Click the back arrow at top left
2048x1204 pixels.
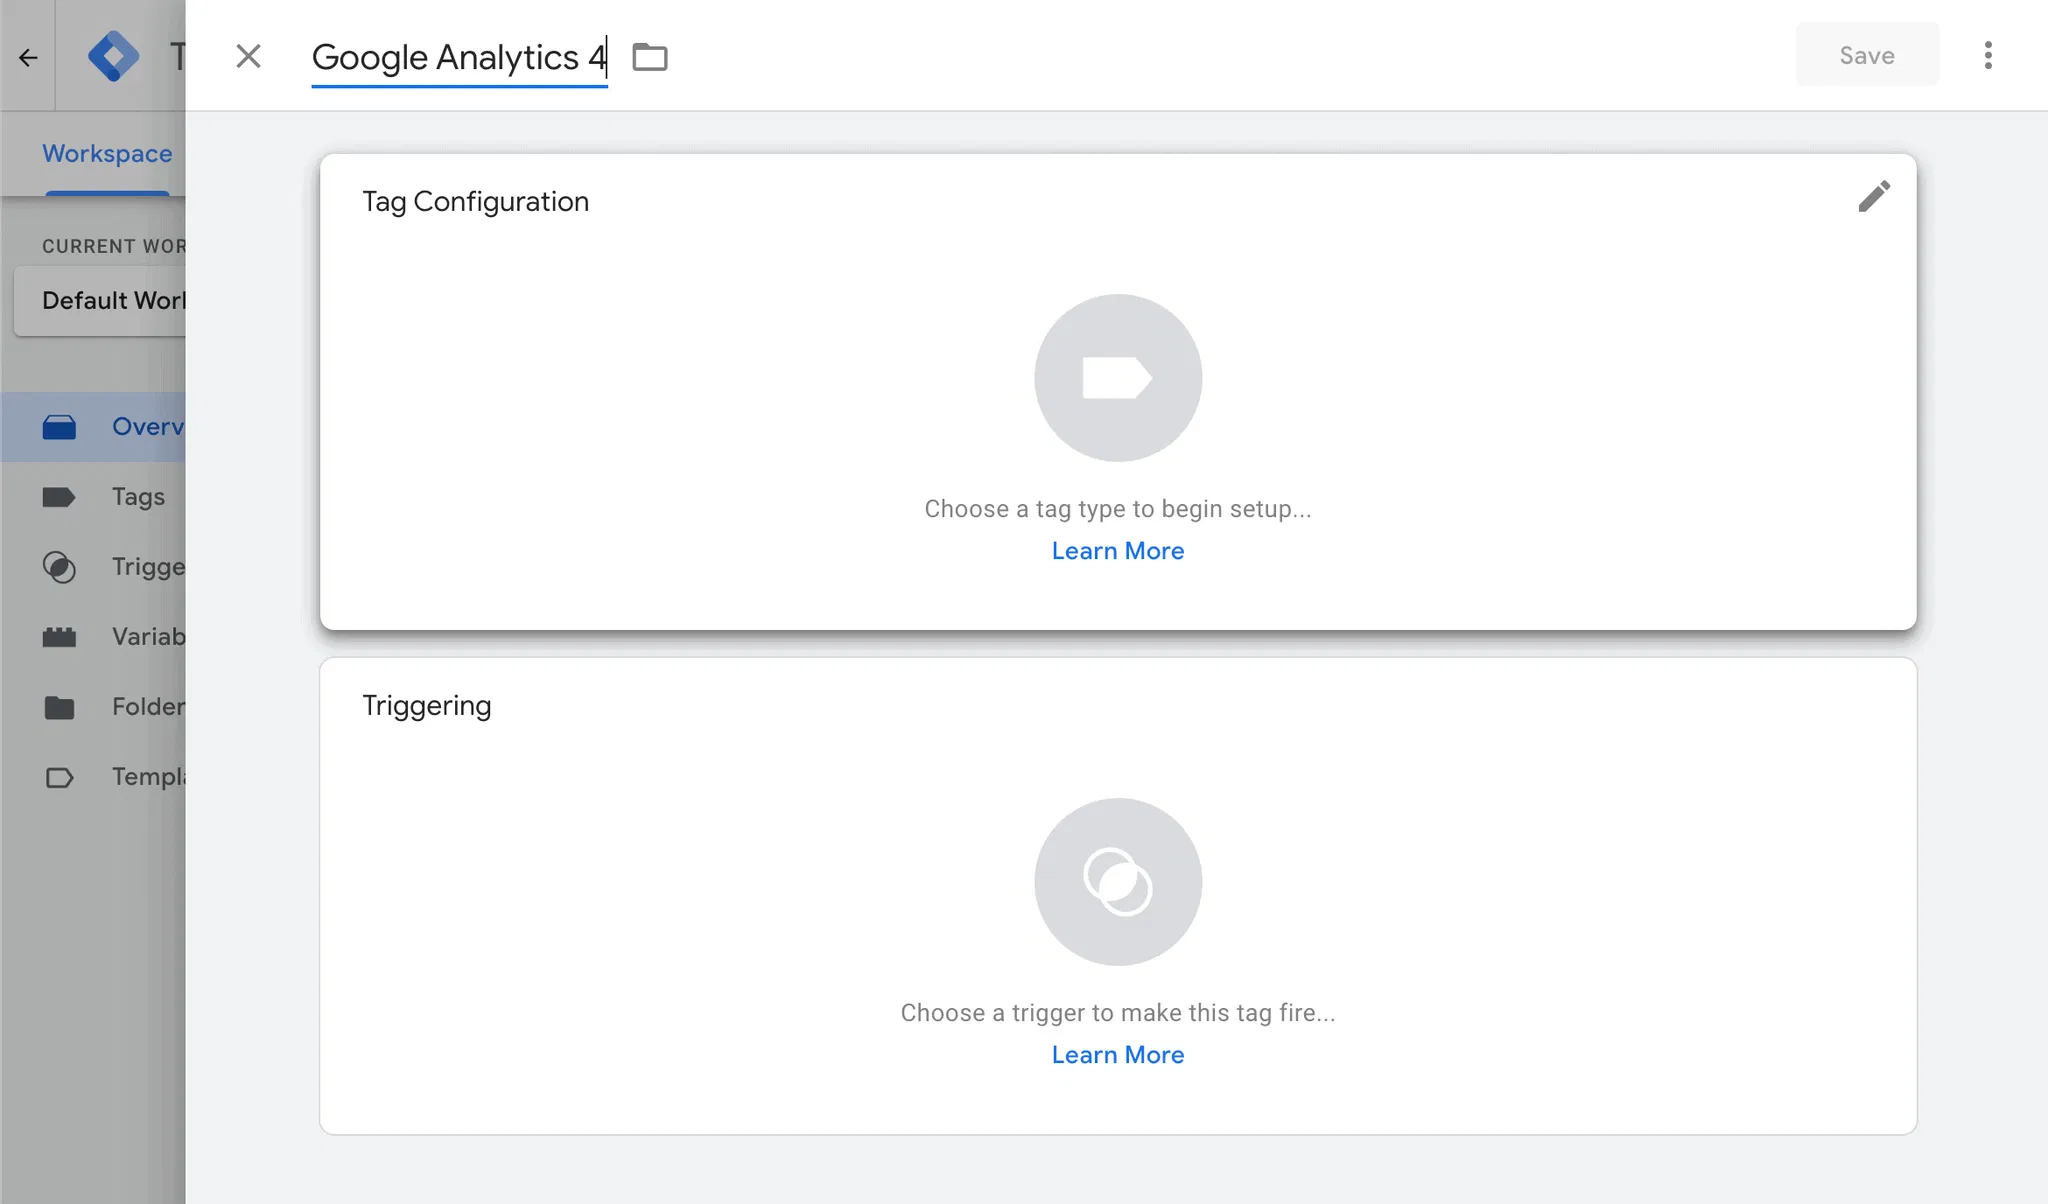tap(28, 57)
